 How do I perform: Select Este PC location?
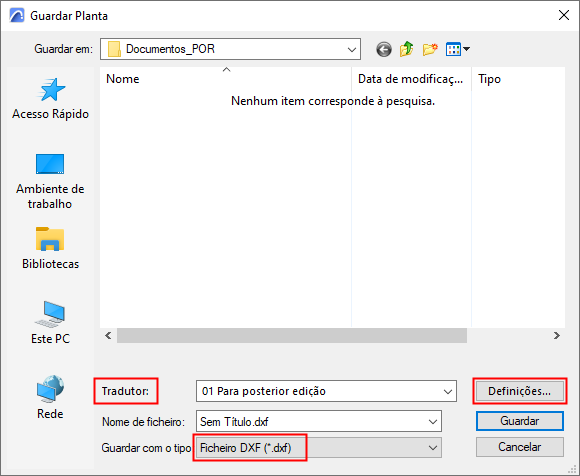[x=50, y=323]
